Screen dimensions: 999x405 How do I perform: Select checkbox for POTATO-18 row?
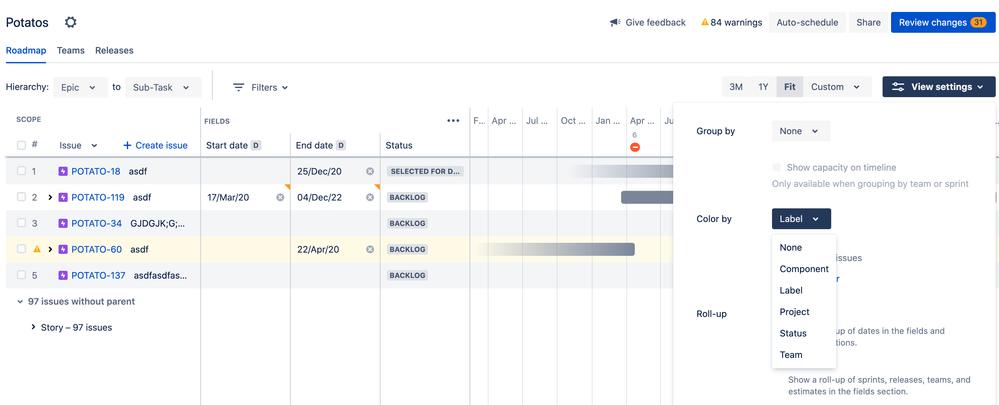point(22,171)
